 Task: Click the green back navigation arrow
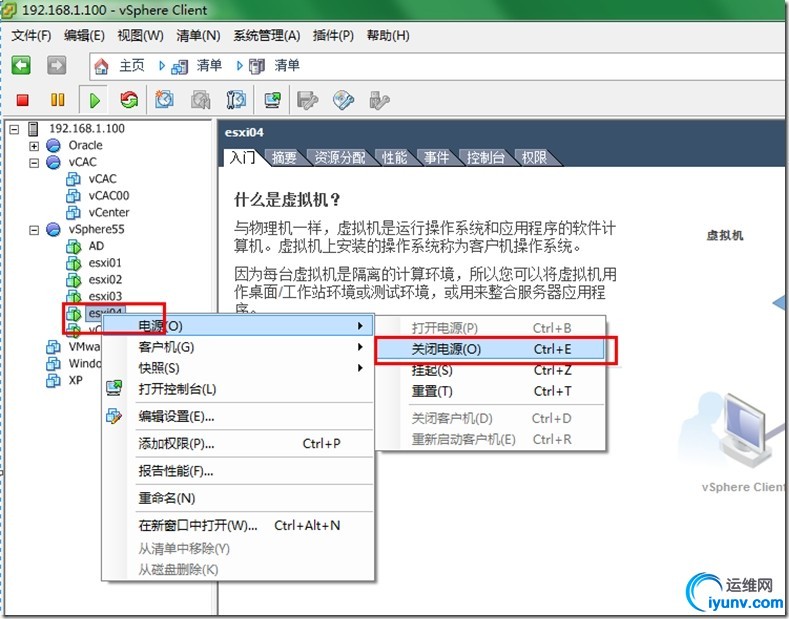(21, 65)
